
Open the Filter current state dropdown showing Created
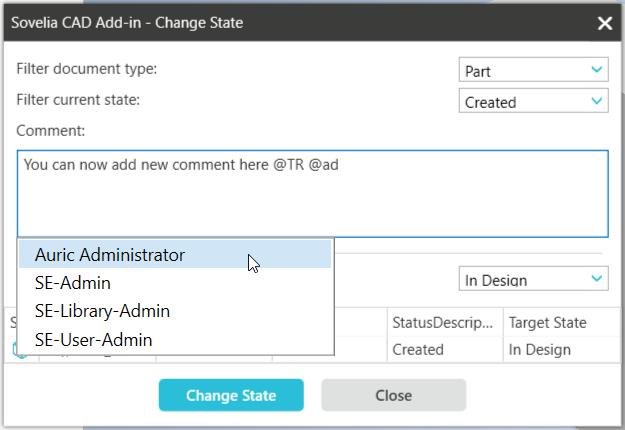[x=533, y=101]
